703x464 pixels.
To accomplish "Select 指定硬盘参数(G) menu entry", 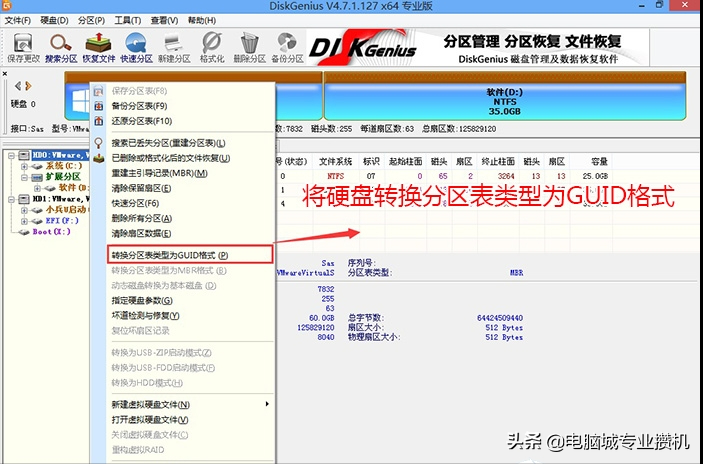I will [x=142, y=301].
